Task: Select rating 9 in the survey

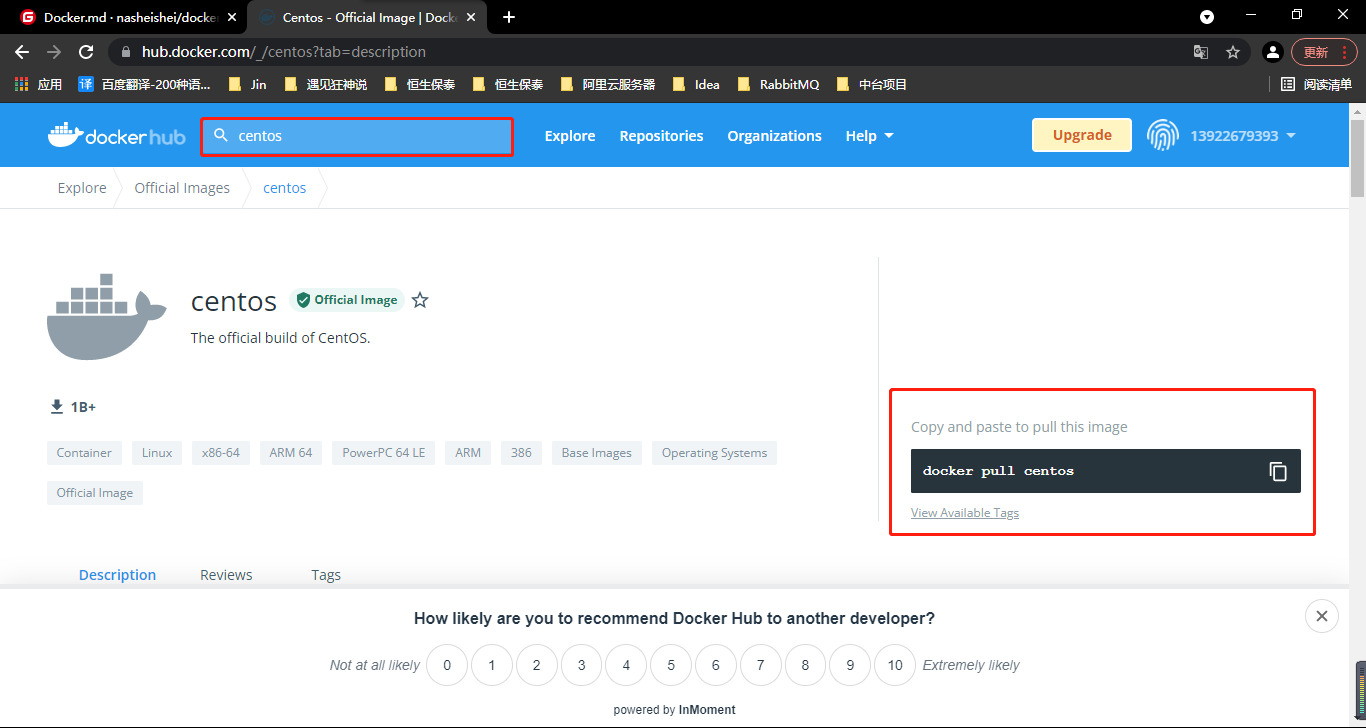Action: pos(850,665)
